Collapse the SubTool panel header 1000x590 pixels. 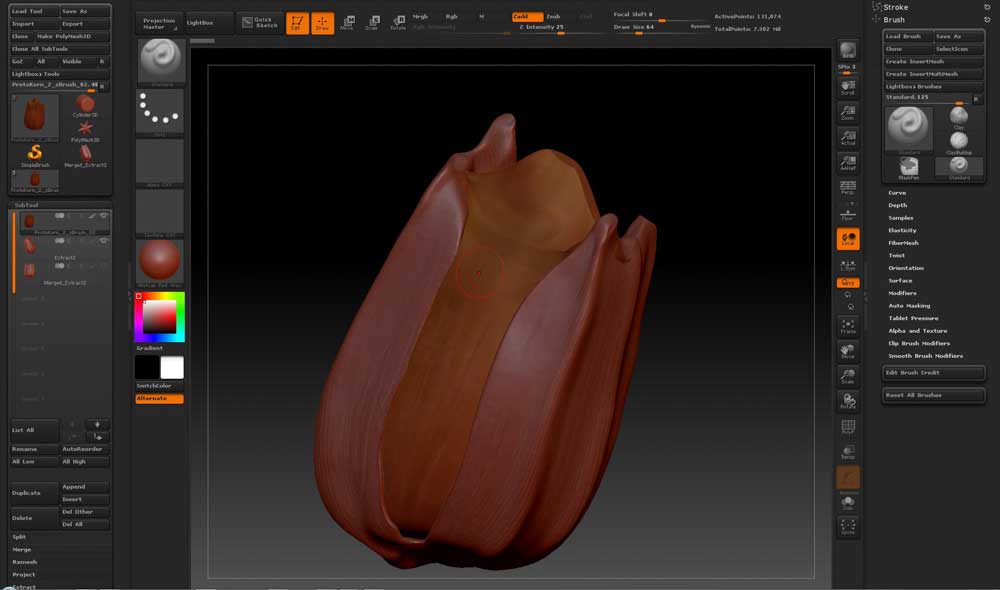pyautogui.click(x=26, y=204)
